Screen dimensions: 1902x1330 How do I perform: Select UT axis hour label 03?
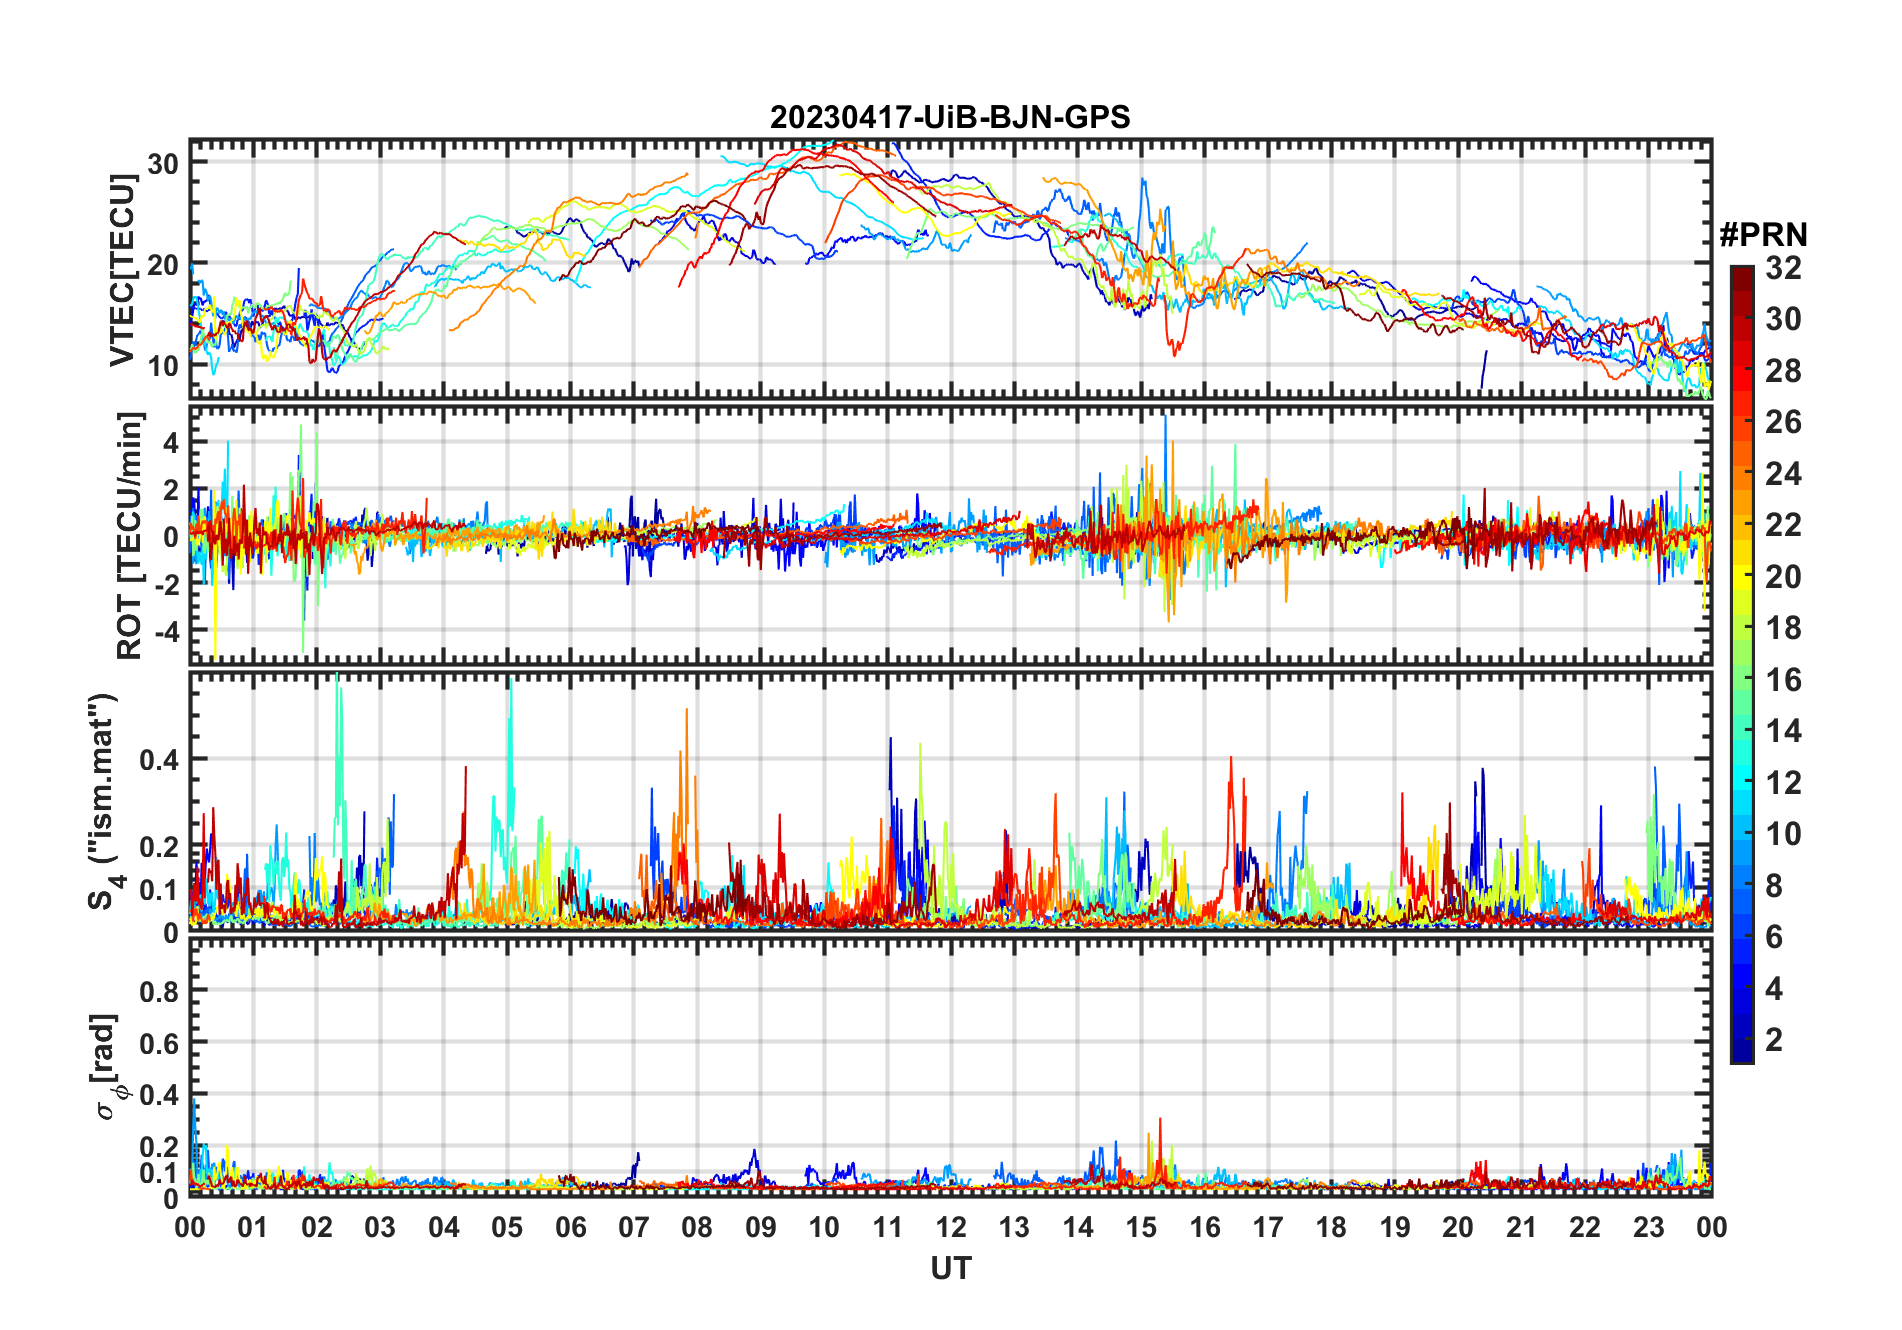[x=380, y=1227]
